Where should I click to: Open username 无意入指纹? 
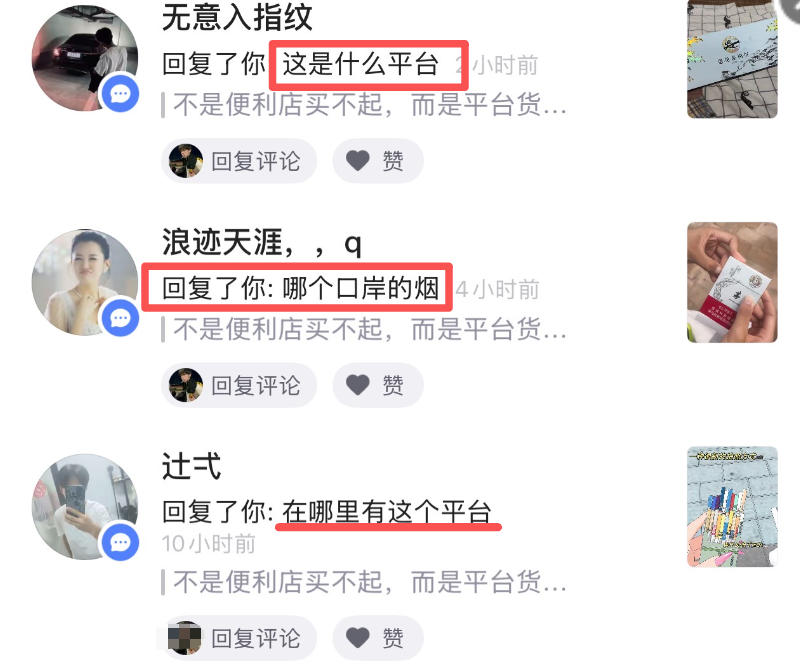237,17
